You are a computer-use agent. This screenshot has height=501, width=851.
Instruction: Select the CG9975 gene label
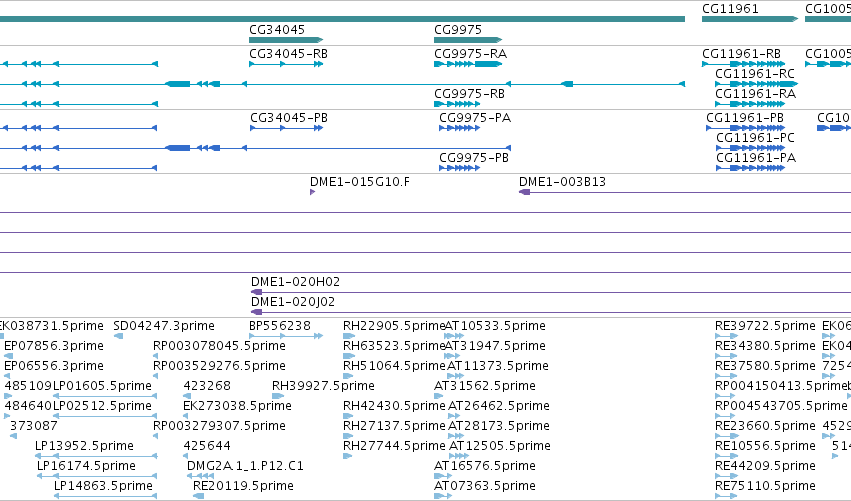tap(458, 30)
